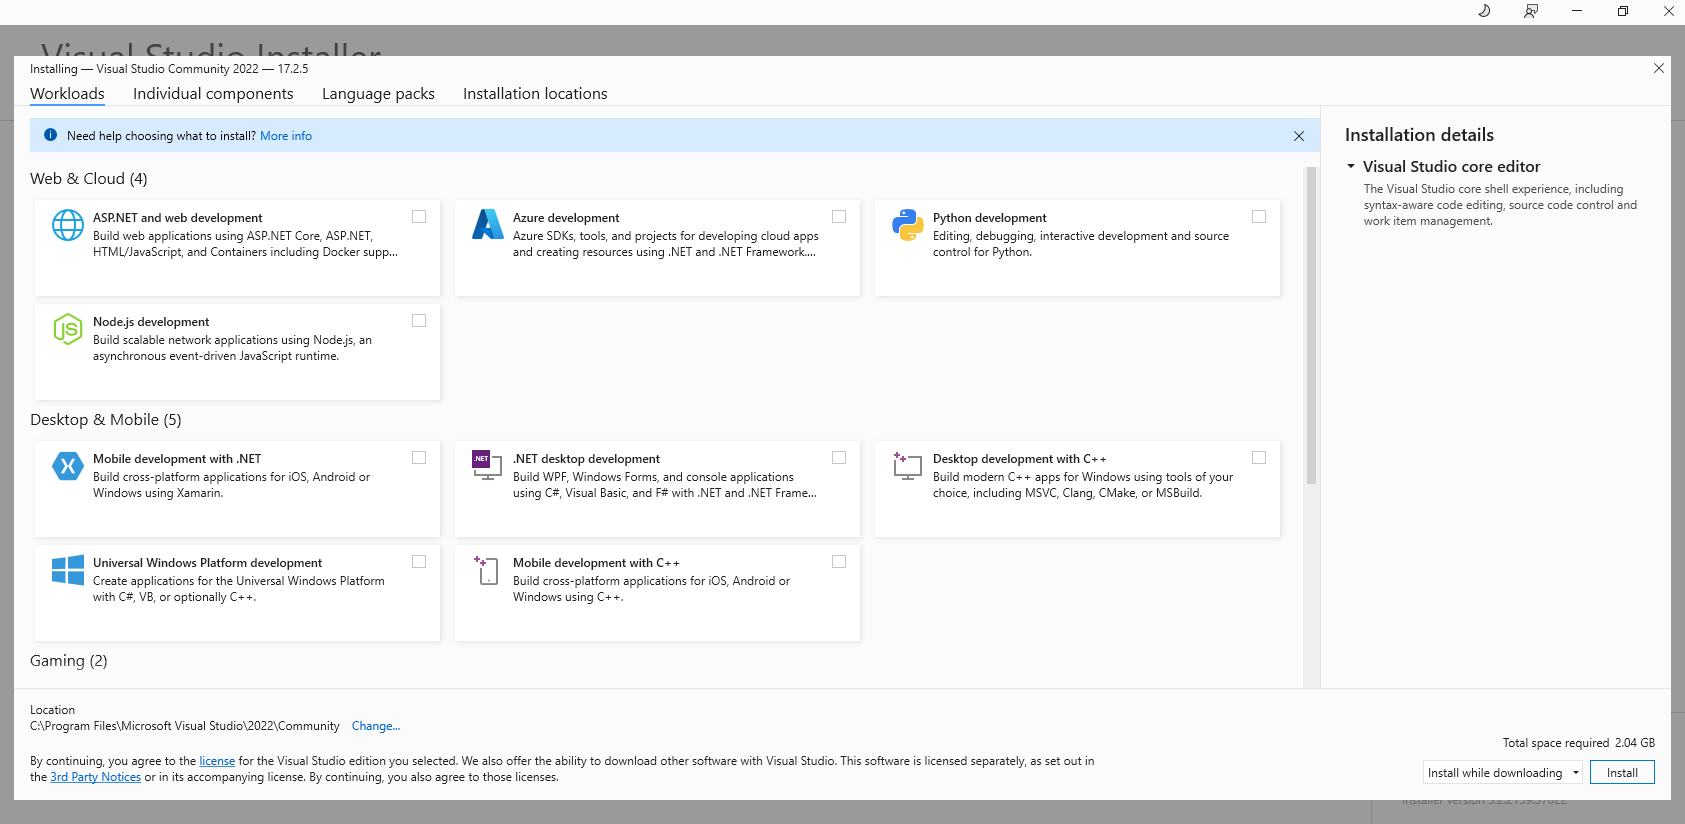Screen dimensions: 1685x824
Task: Click the Azure development logo icon
Action: (487, 225)
